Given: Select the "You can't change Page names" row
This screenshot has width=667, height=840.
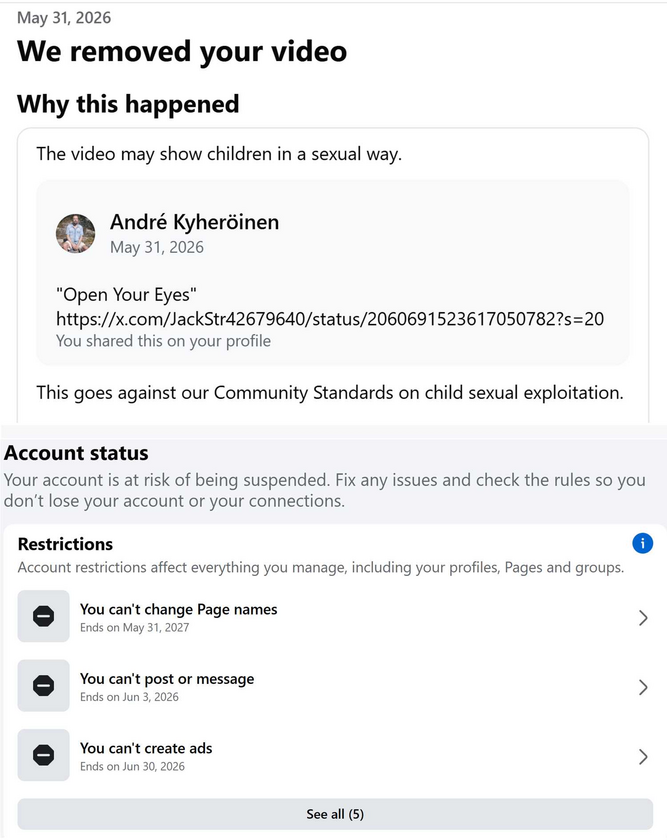Looking at the screenshot, I should point(335,617).
